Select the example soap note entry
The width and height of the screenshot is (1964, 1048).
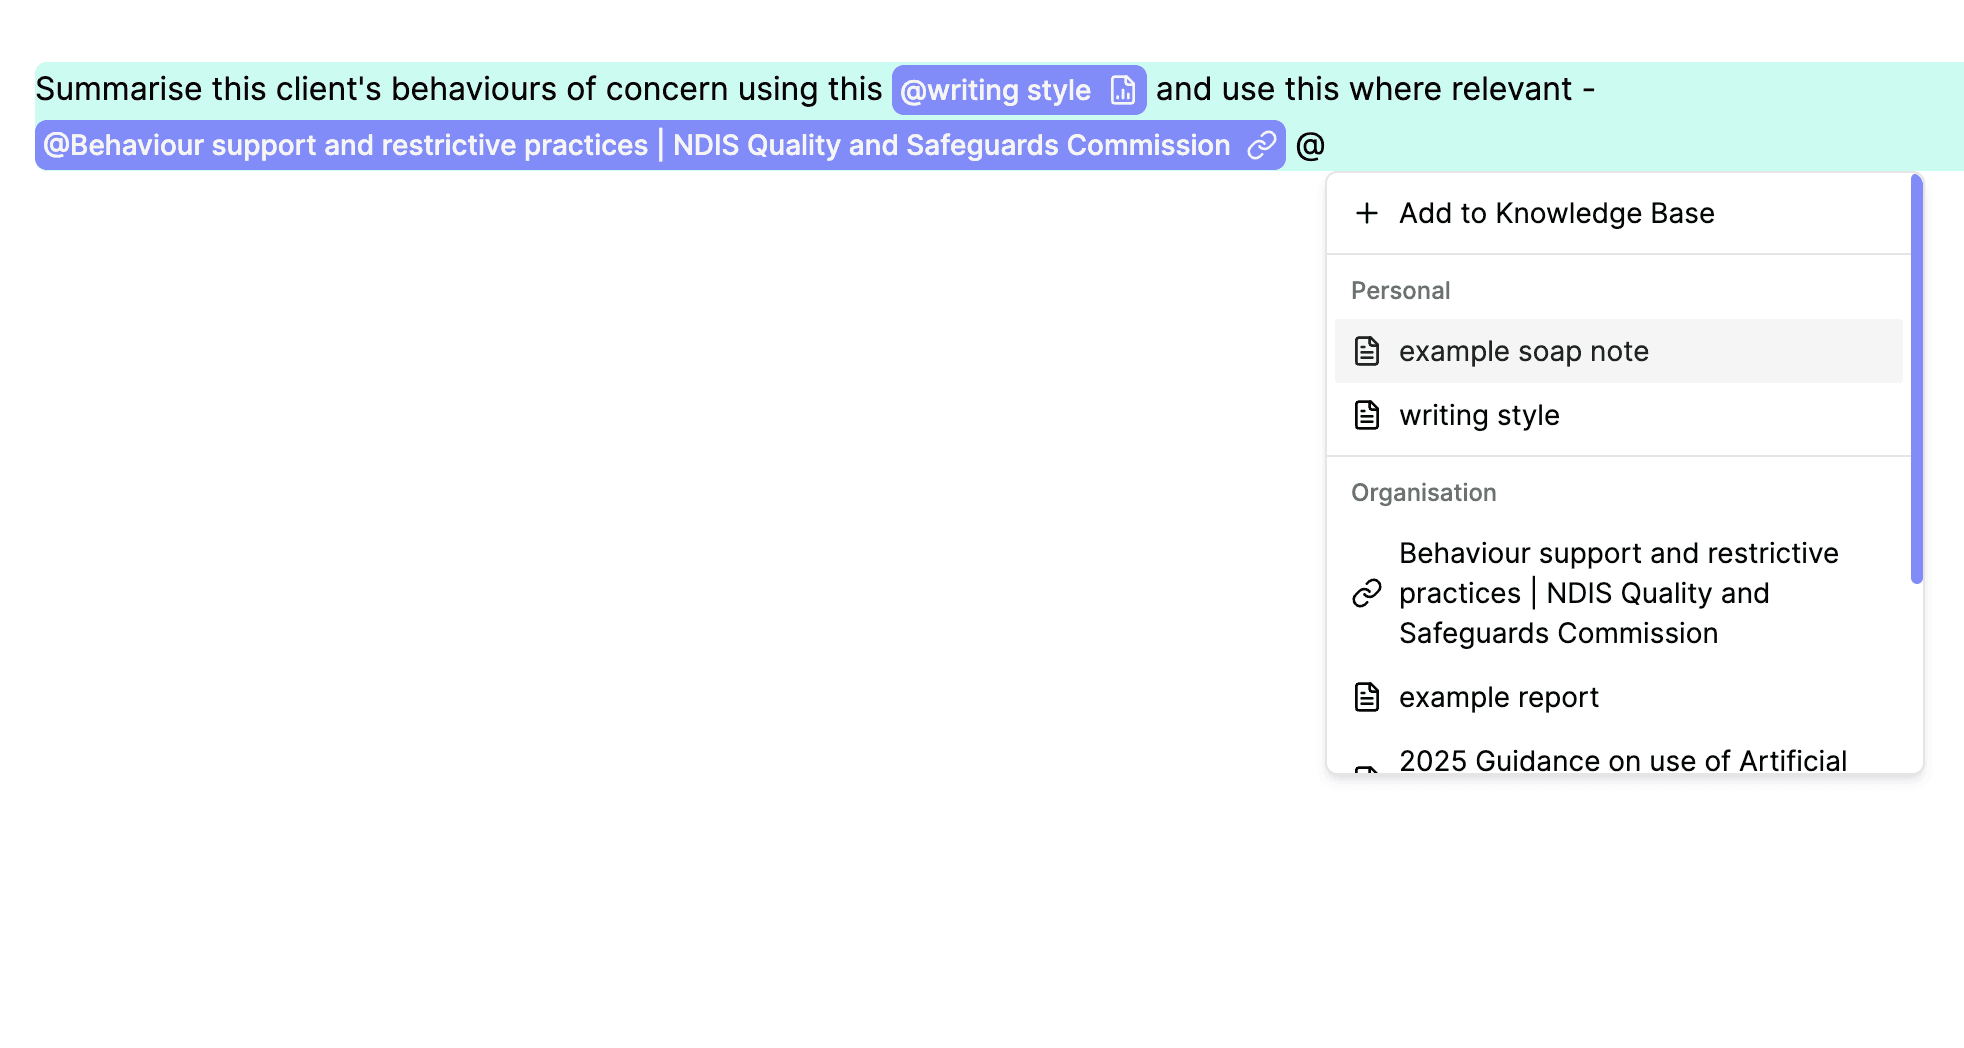[1523, 351]
